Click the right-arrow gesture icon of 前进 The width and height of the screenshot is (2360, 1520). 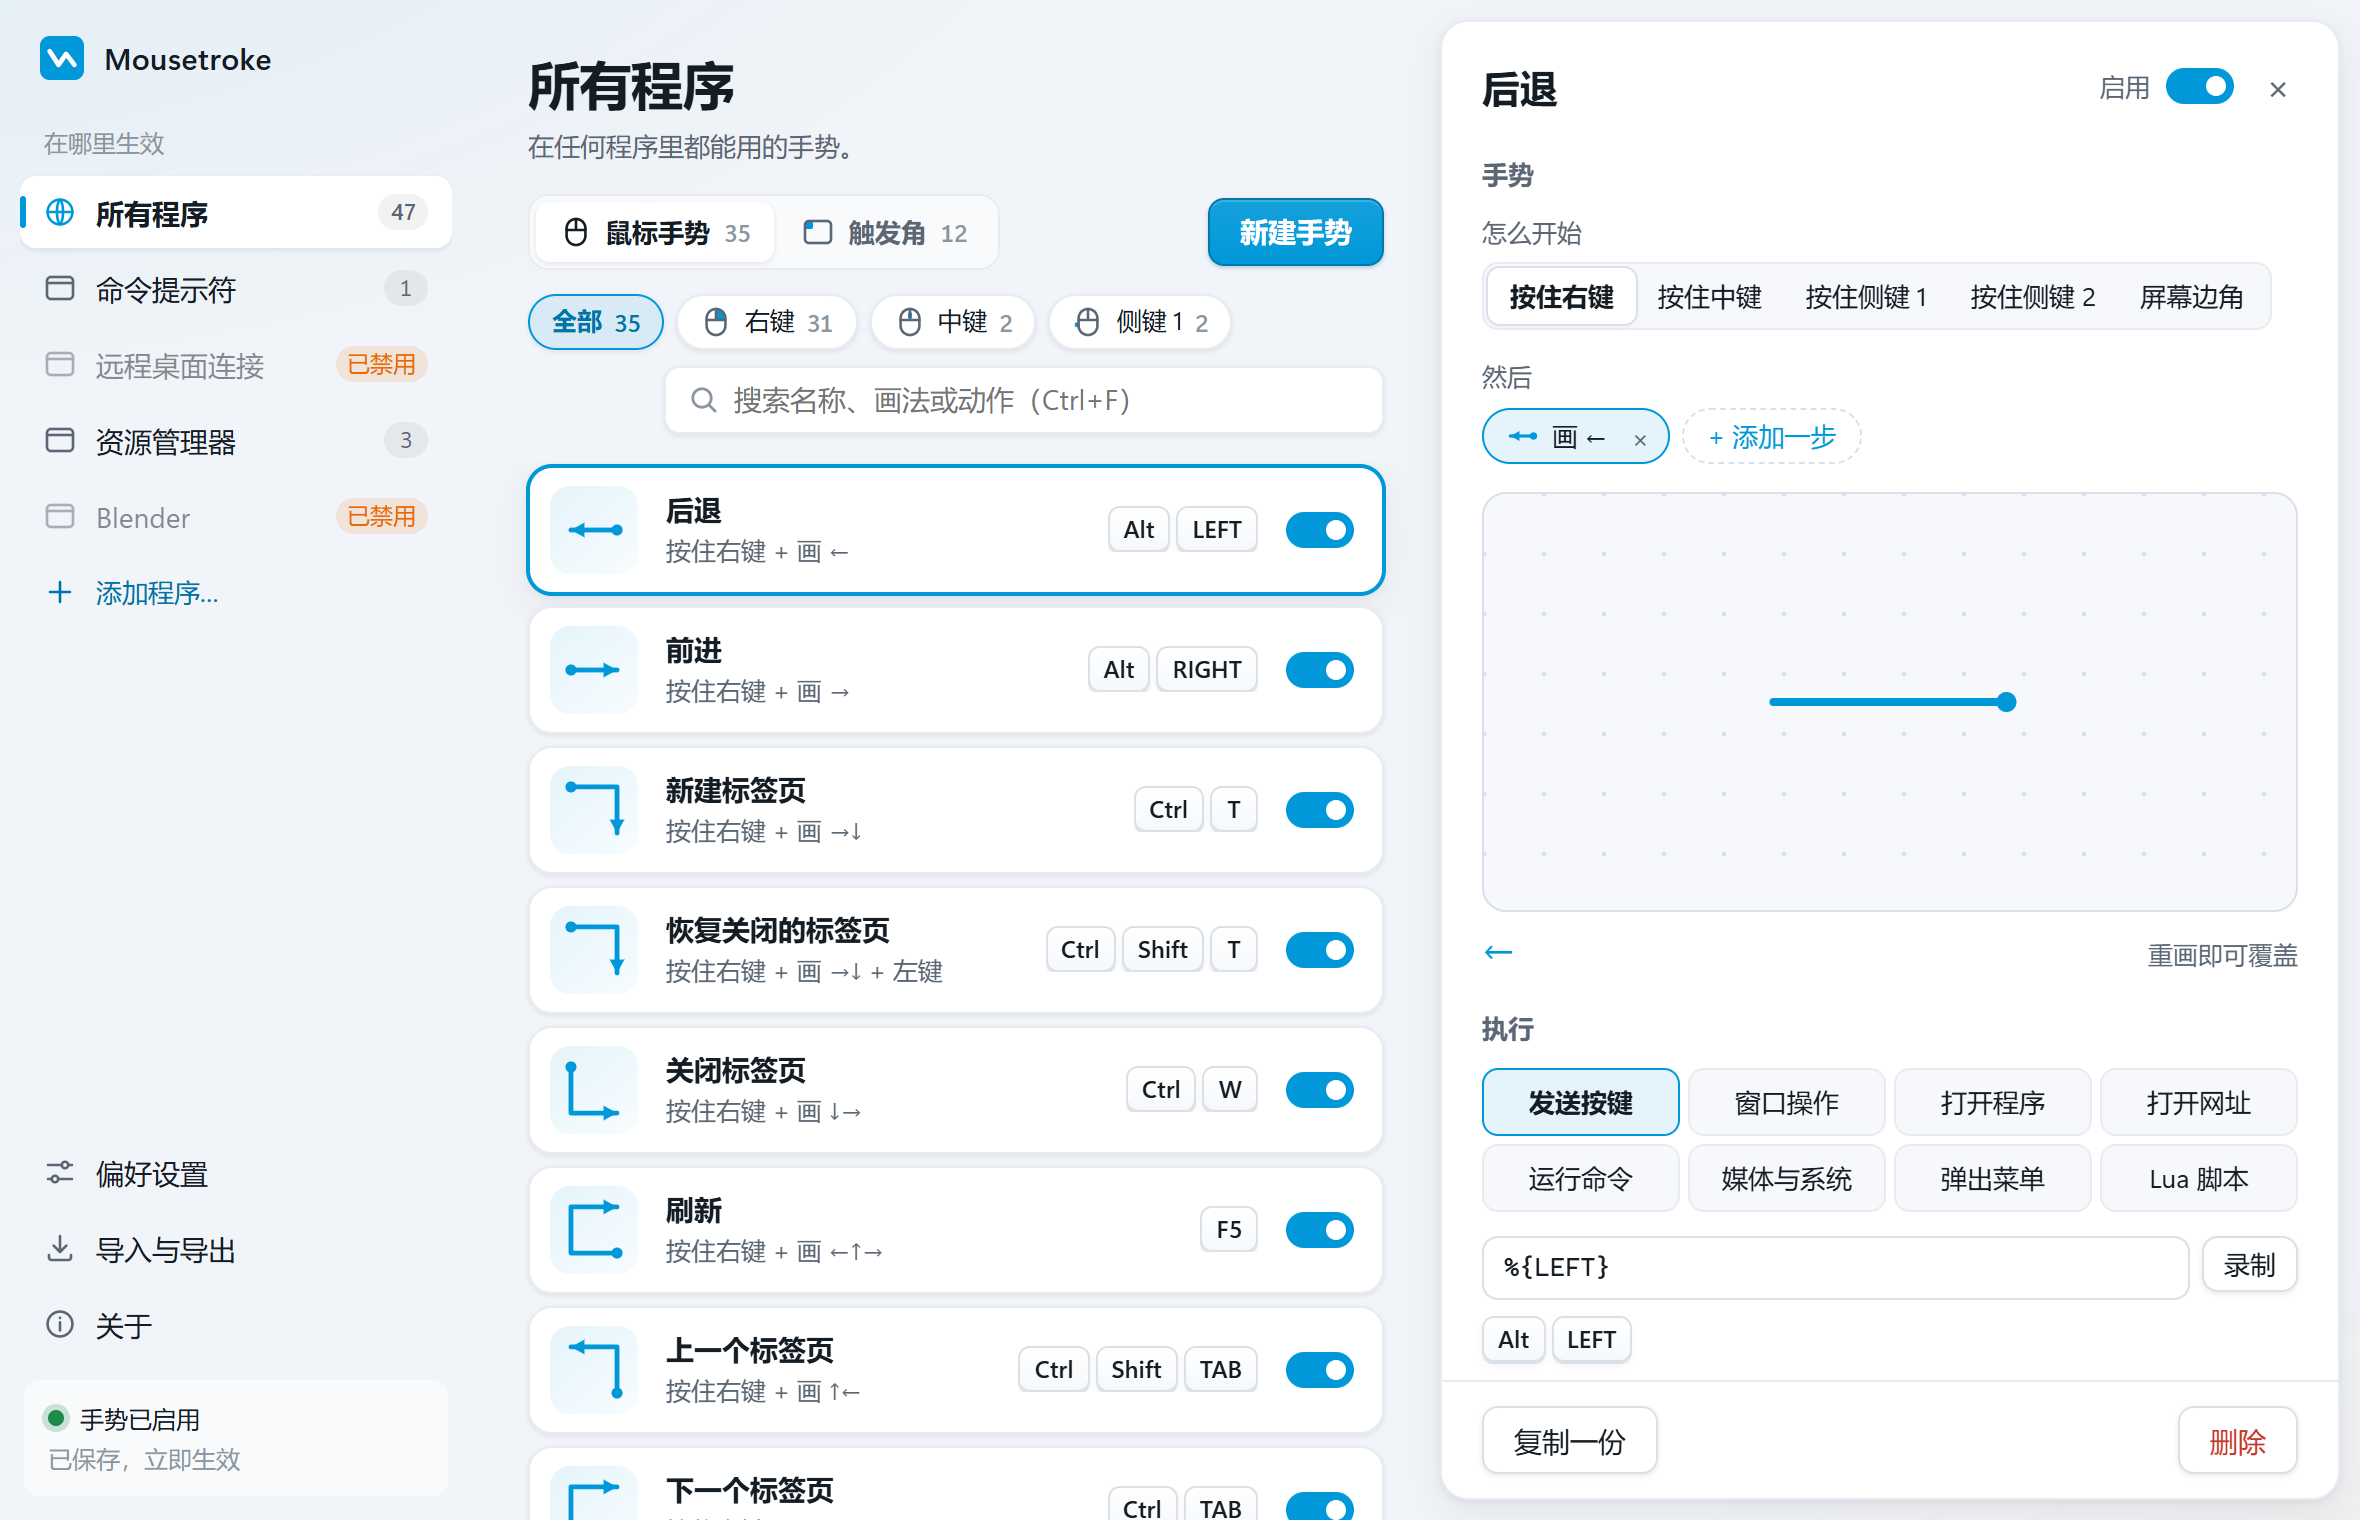[594, 670]
